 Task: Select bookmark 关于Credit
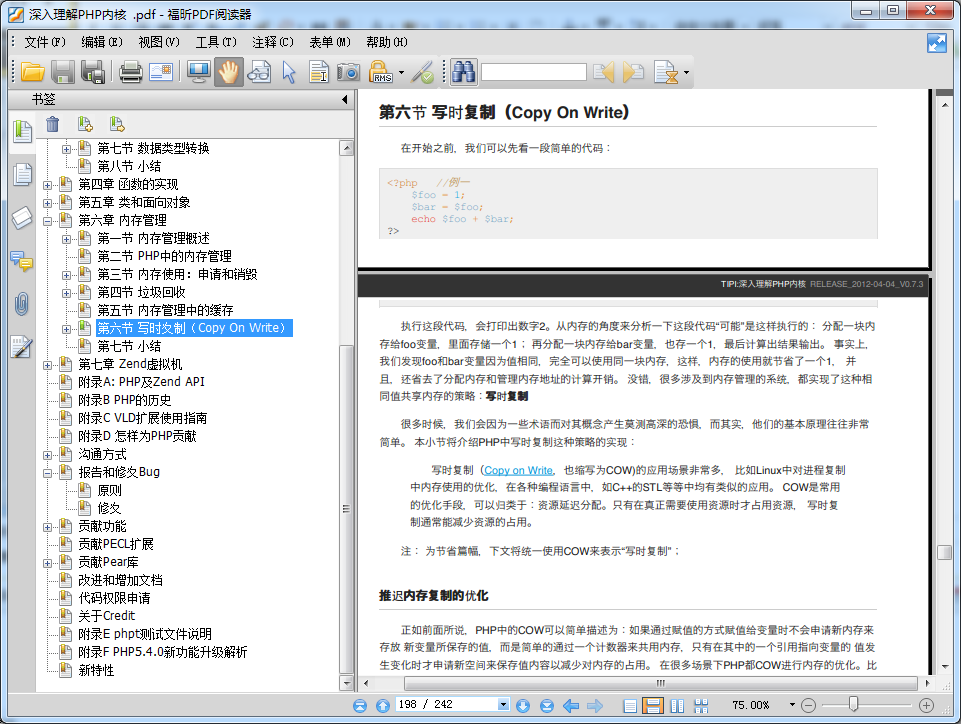107,615
